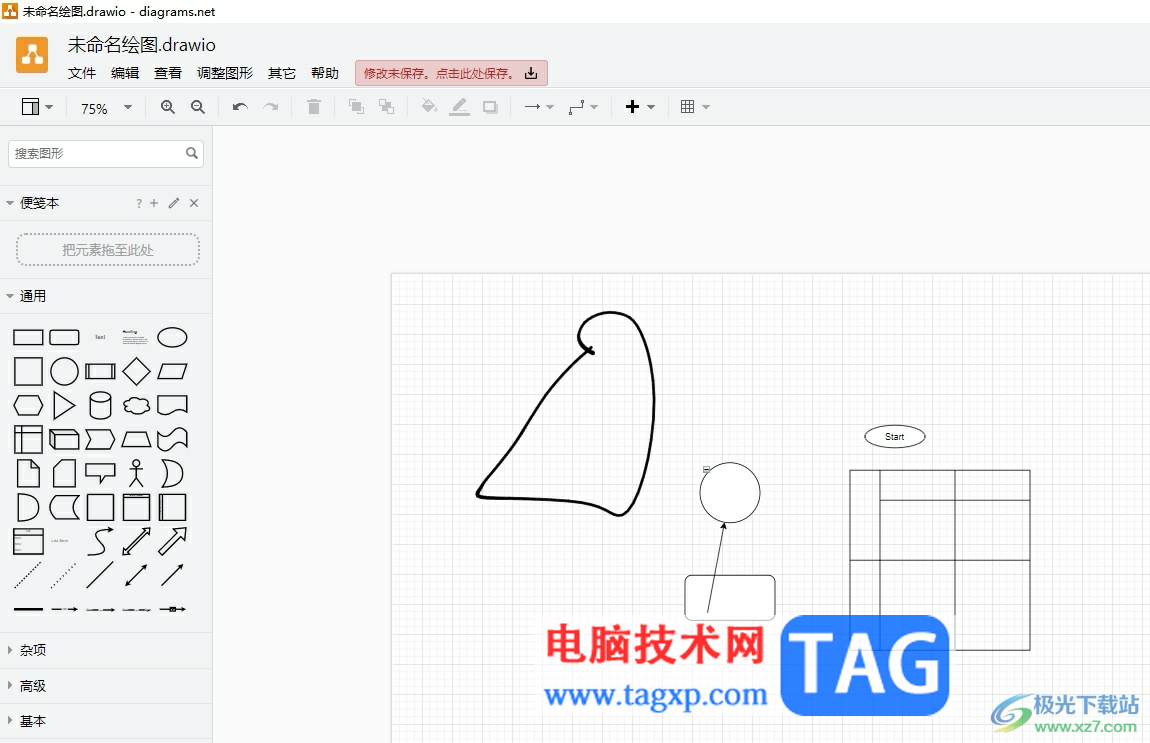Open the 文件 File menu
This screenshot has width=1150, height=743.
point(82,73)
